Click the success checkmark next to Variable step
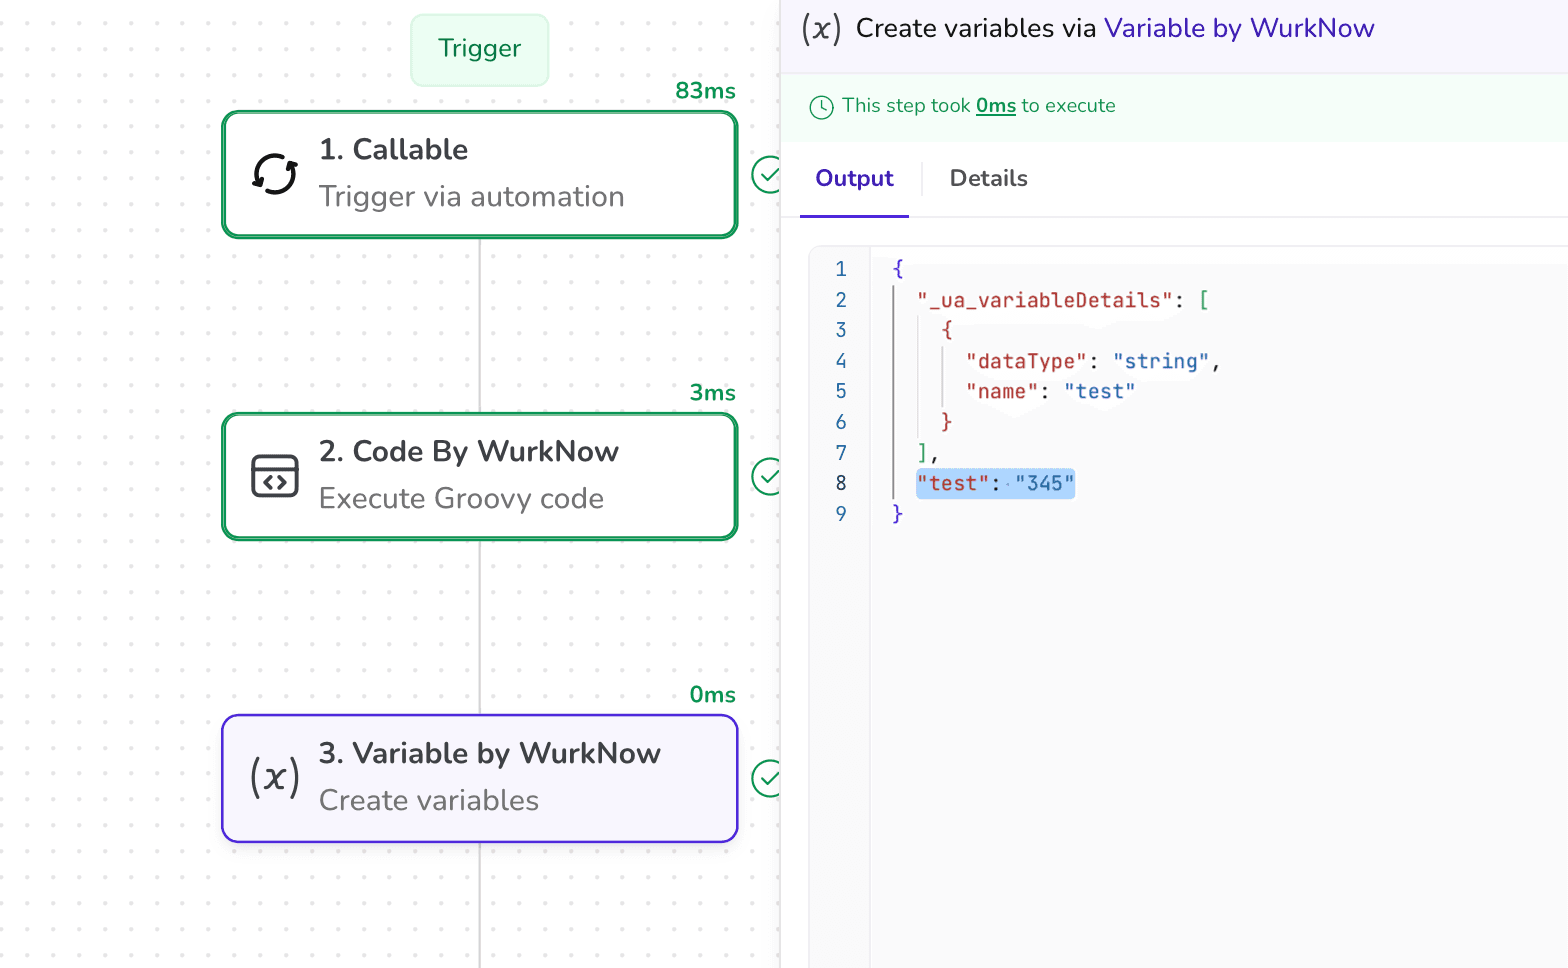Viewport: 1568px width, 968px height. (x=767, y=778)
